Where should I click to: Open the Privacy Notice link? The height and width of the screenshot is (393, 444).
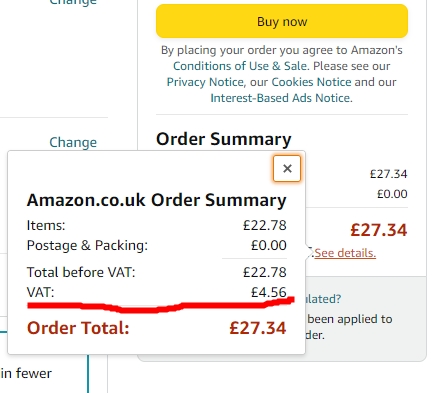pos(205,82)
